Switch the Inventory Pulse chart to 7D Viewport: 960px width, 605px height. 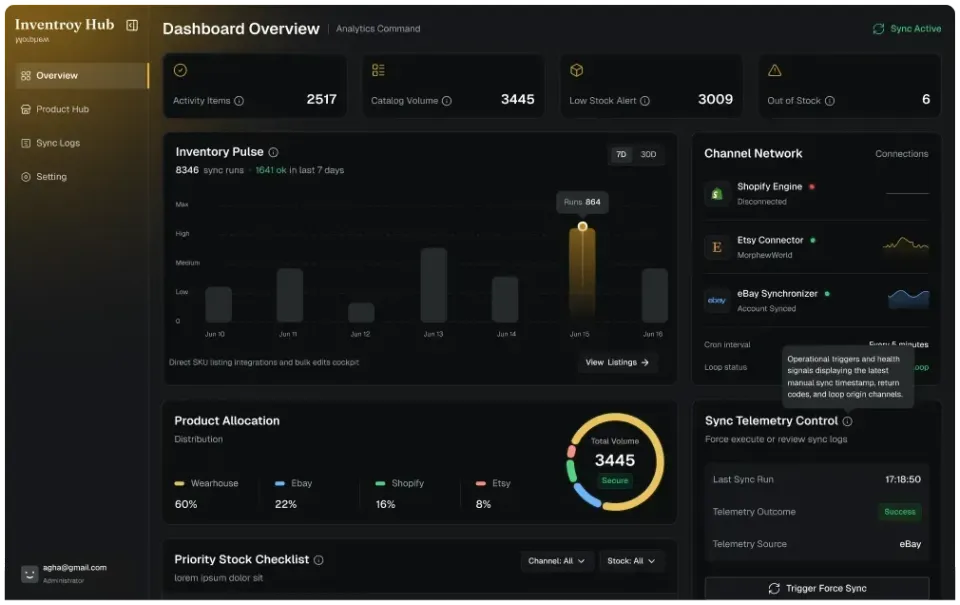(621, 155)
